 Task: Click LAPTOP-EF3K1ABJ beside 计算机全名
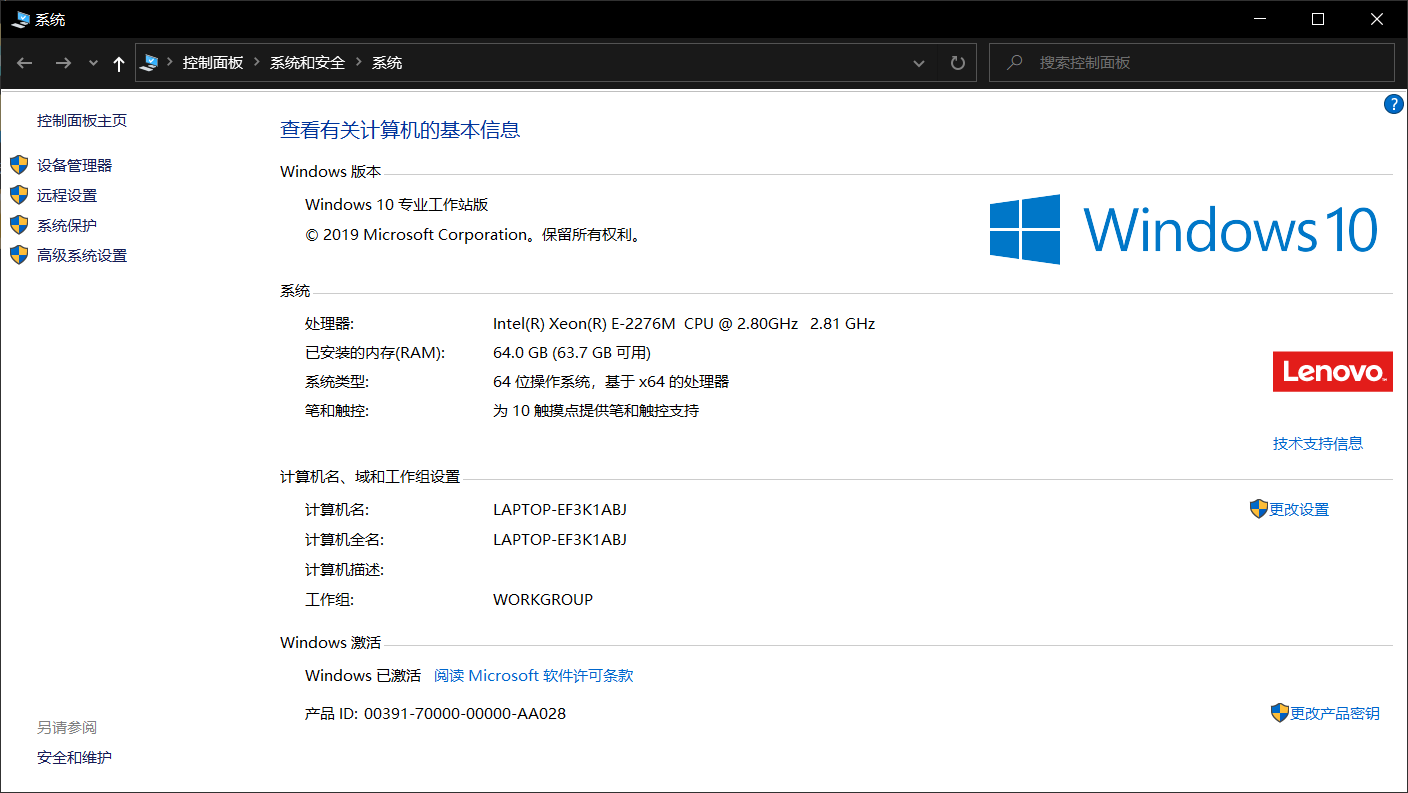560,540
